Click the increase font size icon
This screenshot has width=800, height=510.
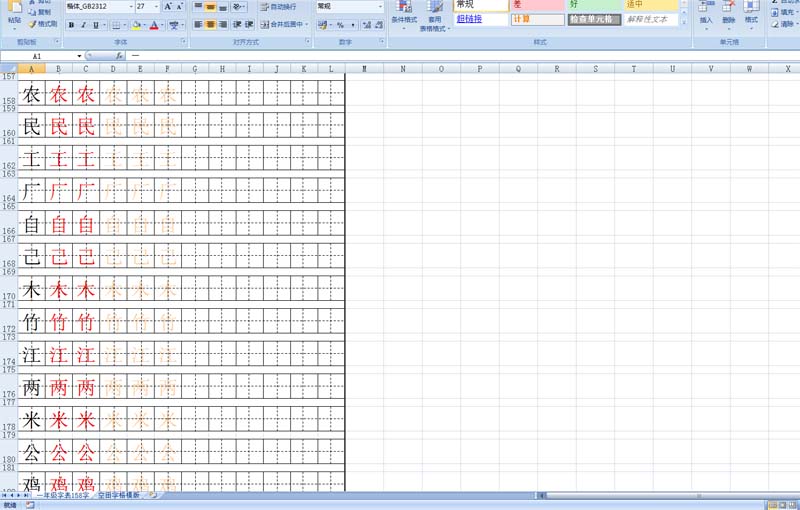[x=168, y=7]
